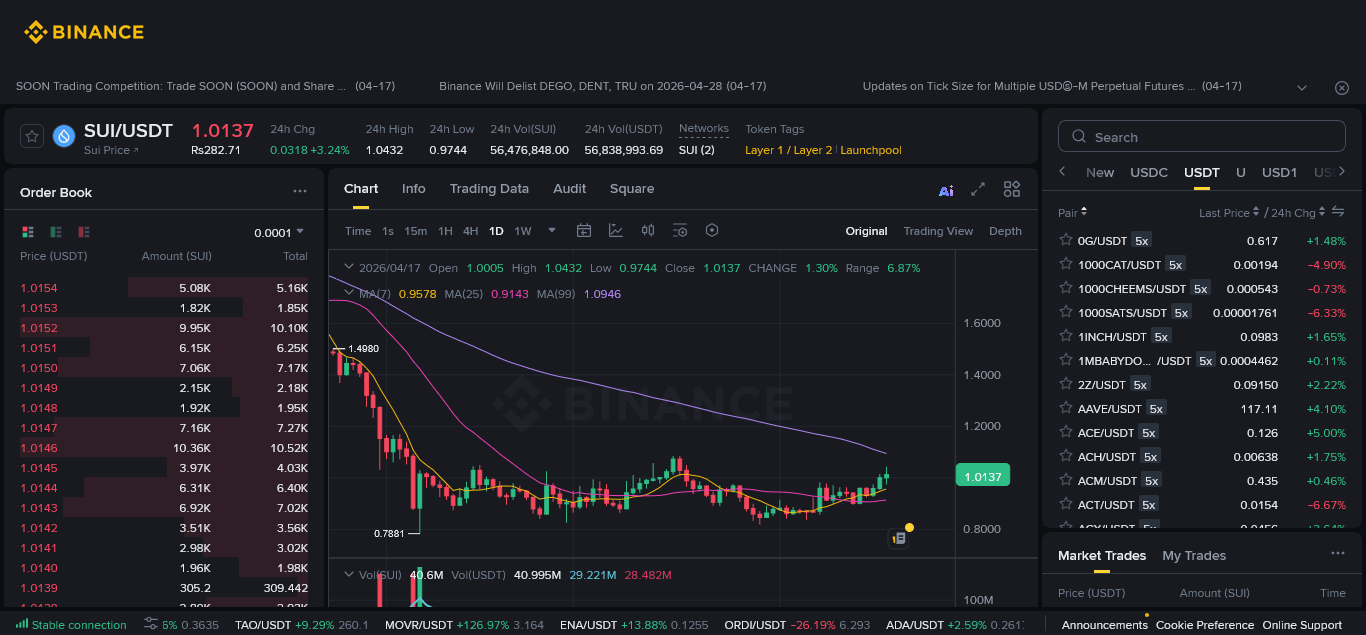Click the pair Search field
The width and height of the screenshot is (1366, 635).
[x=1201, y=137]
